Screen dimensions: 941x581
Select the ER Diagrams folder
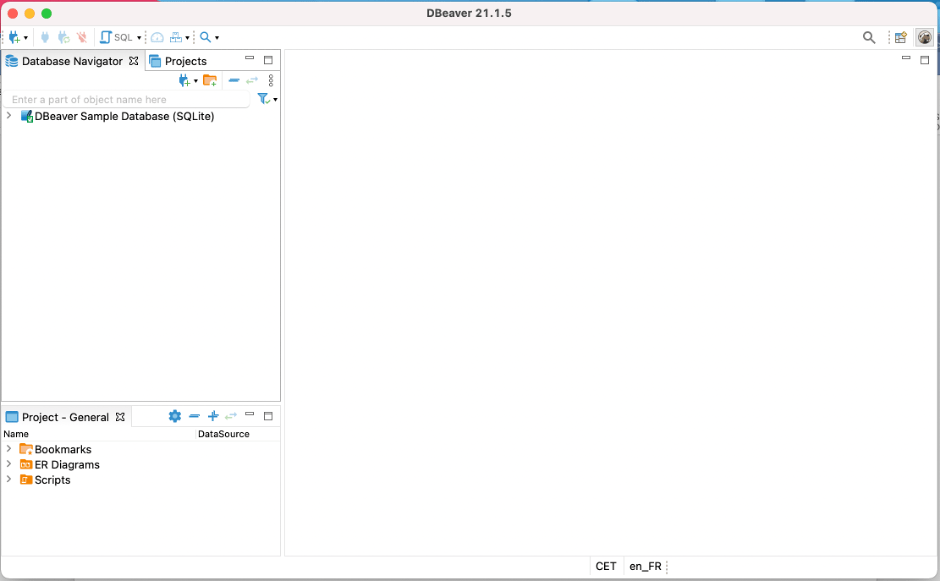[x=66, y=464]
